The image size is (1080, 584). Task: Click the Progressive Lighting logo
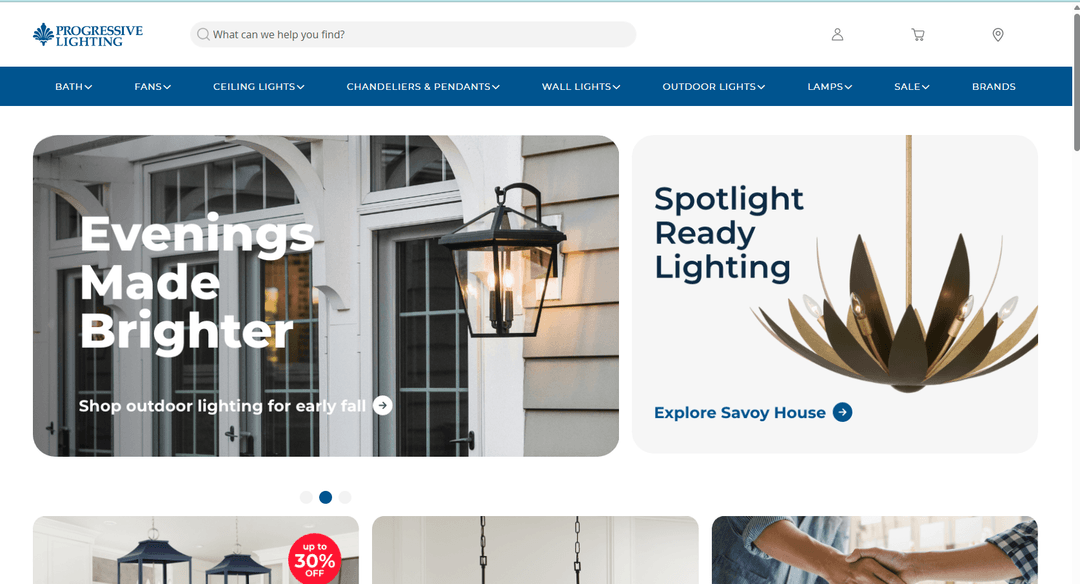pyautogui.click(x=88, y=35)
